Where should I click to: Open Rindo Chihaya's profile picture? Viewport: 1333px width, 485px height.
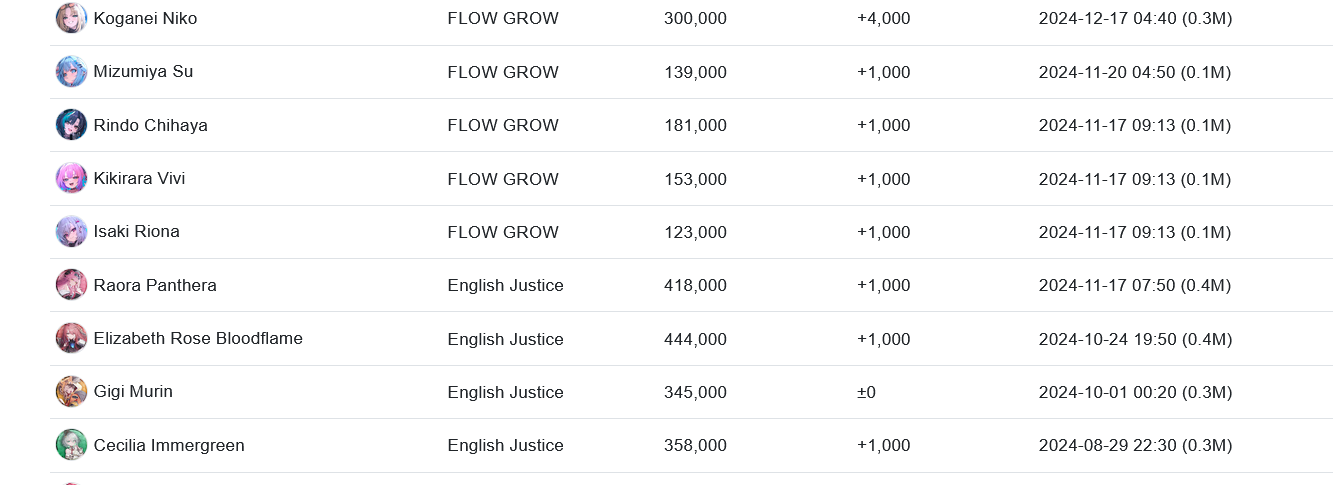pyautogui.click(x=71, y=125)
